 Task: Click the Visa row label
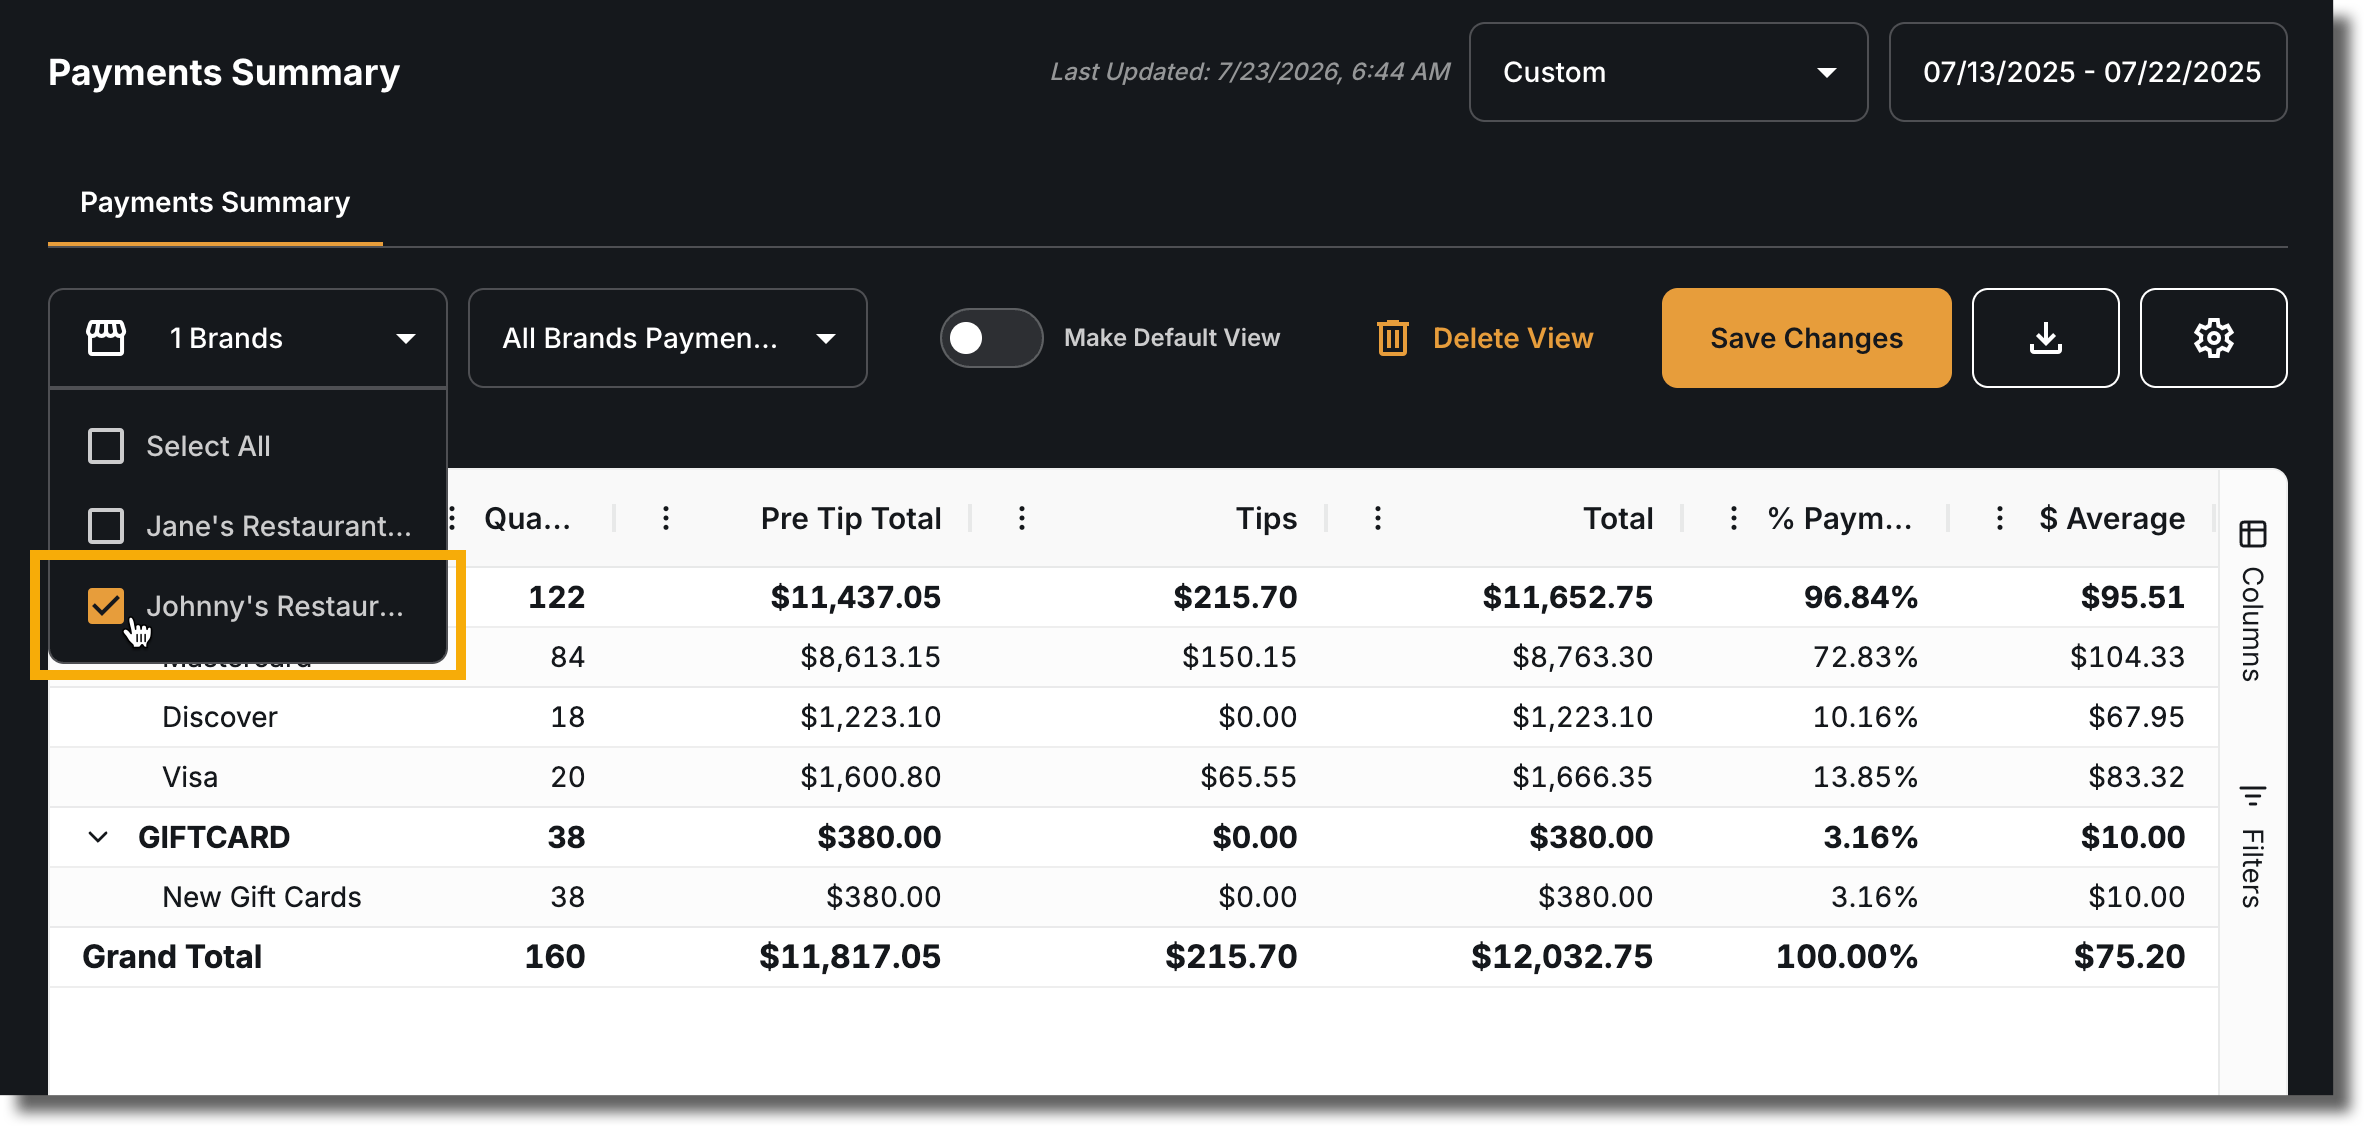point(190,777)
